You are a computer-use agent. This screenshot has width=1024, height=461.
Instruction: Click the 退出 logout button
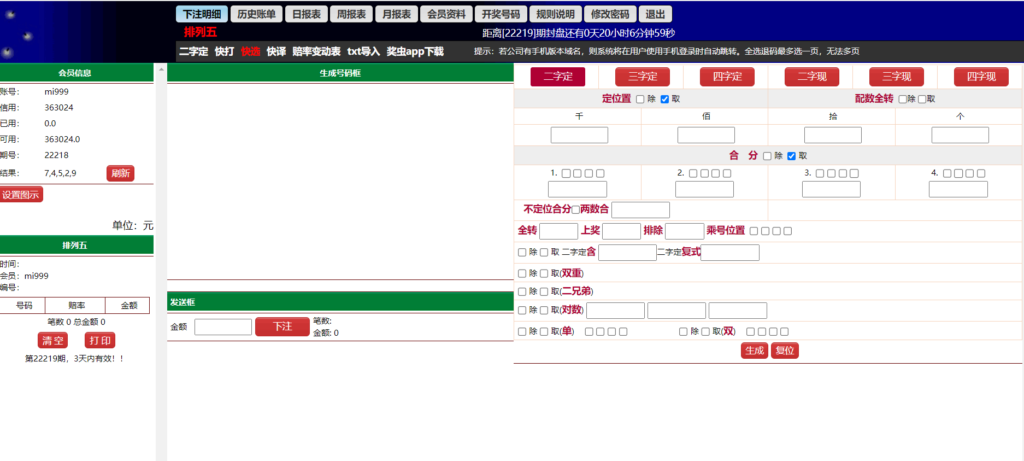click(x=655, y=15)
